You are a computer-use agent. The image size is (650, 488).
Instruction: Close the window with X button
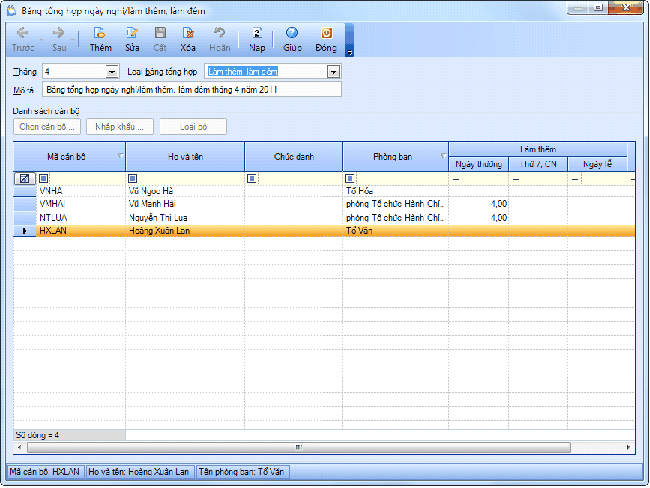626,8
